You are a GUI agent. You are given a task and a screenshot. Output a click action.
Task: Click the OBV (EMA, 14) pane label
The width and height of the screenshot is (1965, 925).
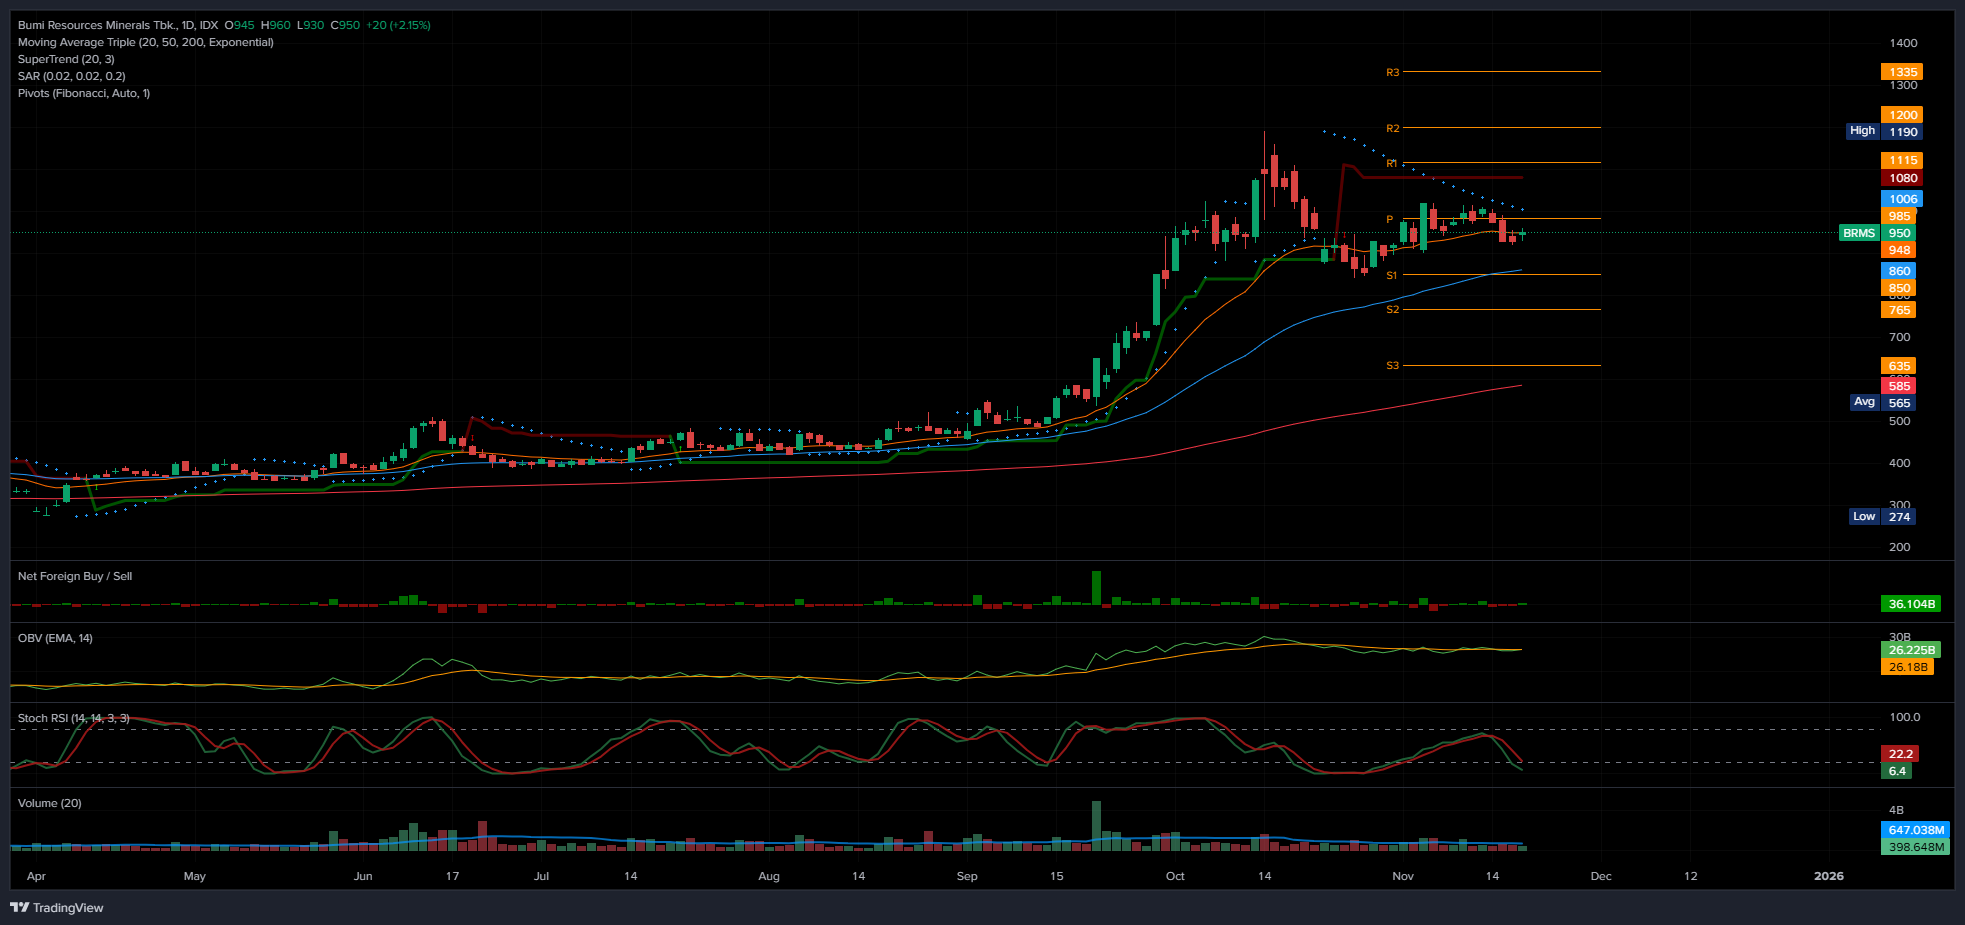pos(55,638)
